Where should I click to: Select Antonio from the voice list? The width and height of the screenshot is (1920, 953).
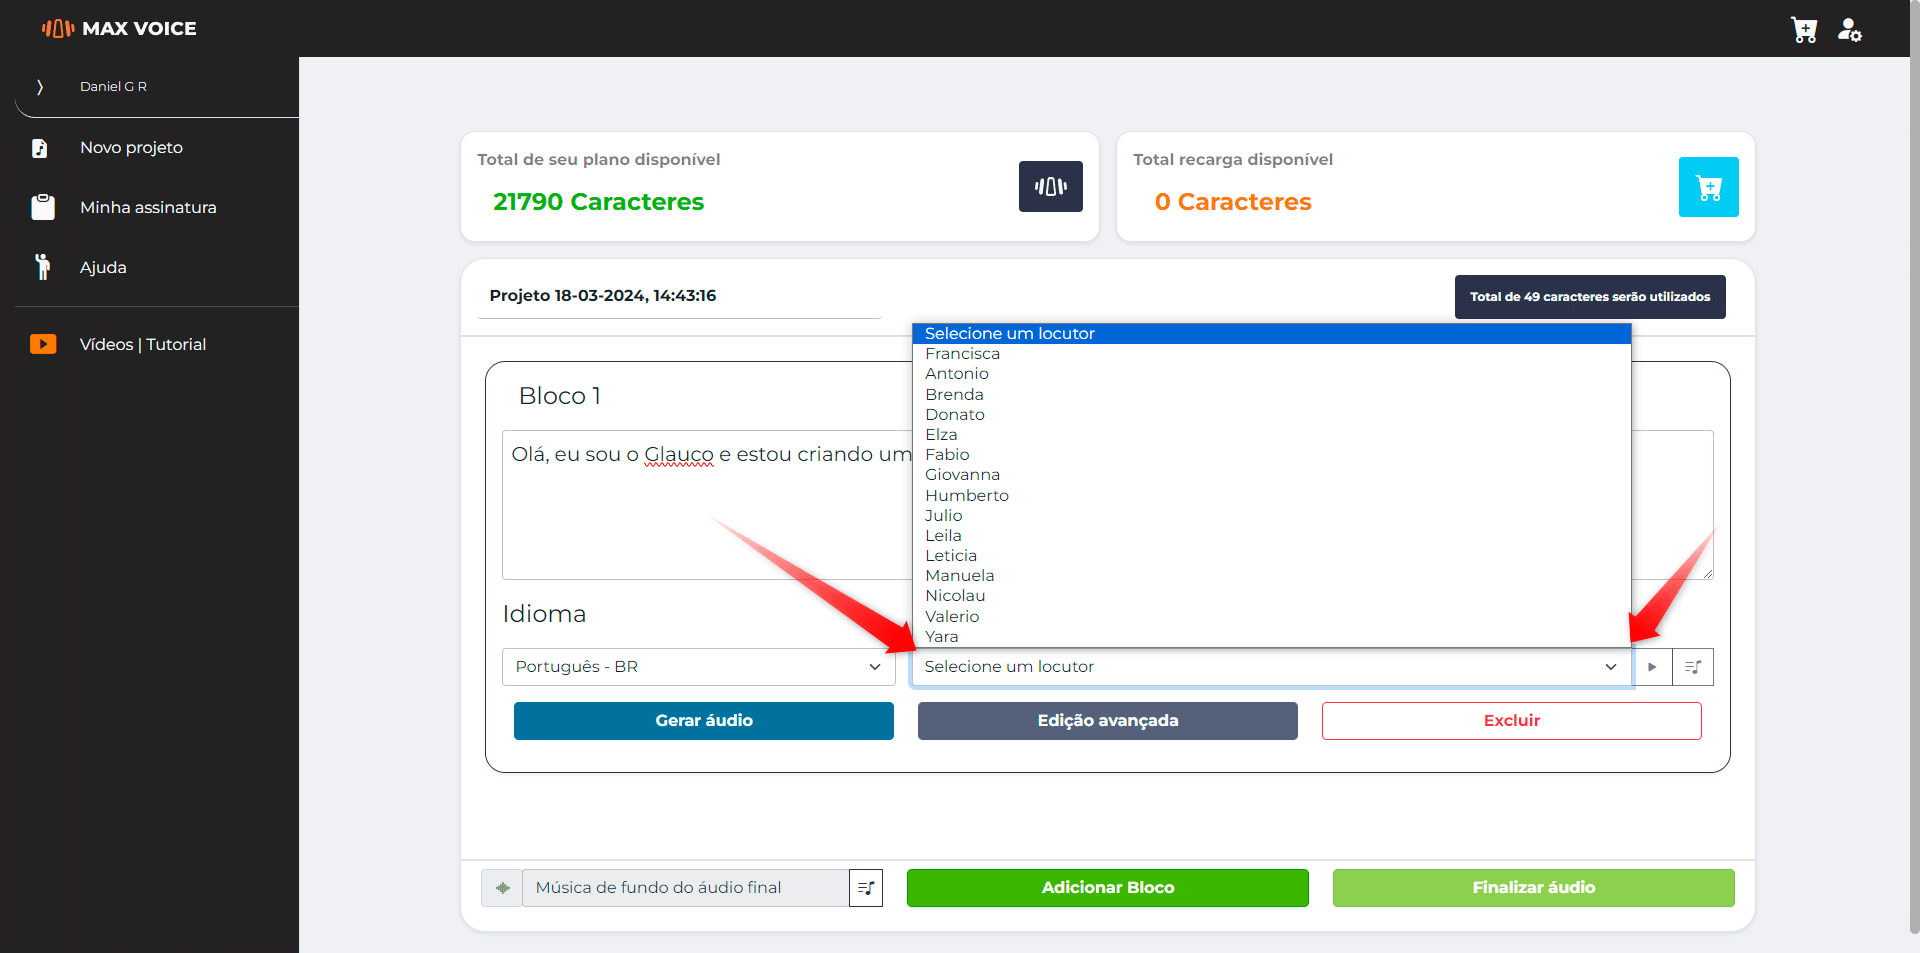(x=1271, y=374)
